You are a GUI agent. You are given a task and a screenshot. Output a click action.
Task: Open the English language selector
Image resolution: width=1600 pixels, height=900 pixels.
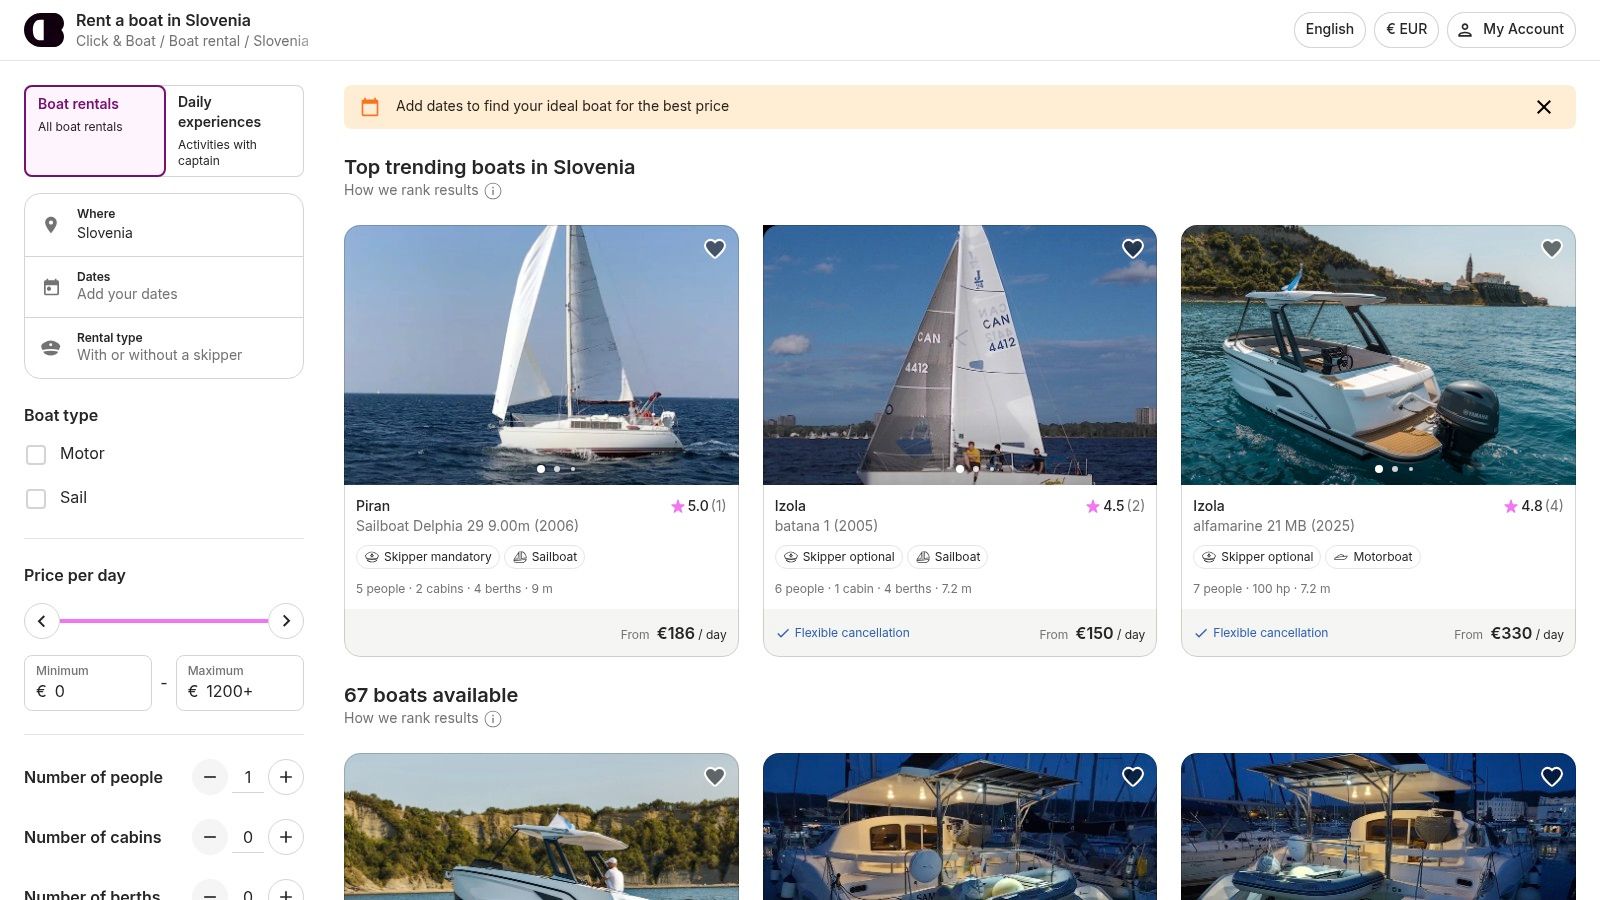(x=1329, y=29)
